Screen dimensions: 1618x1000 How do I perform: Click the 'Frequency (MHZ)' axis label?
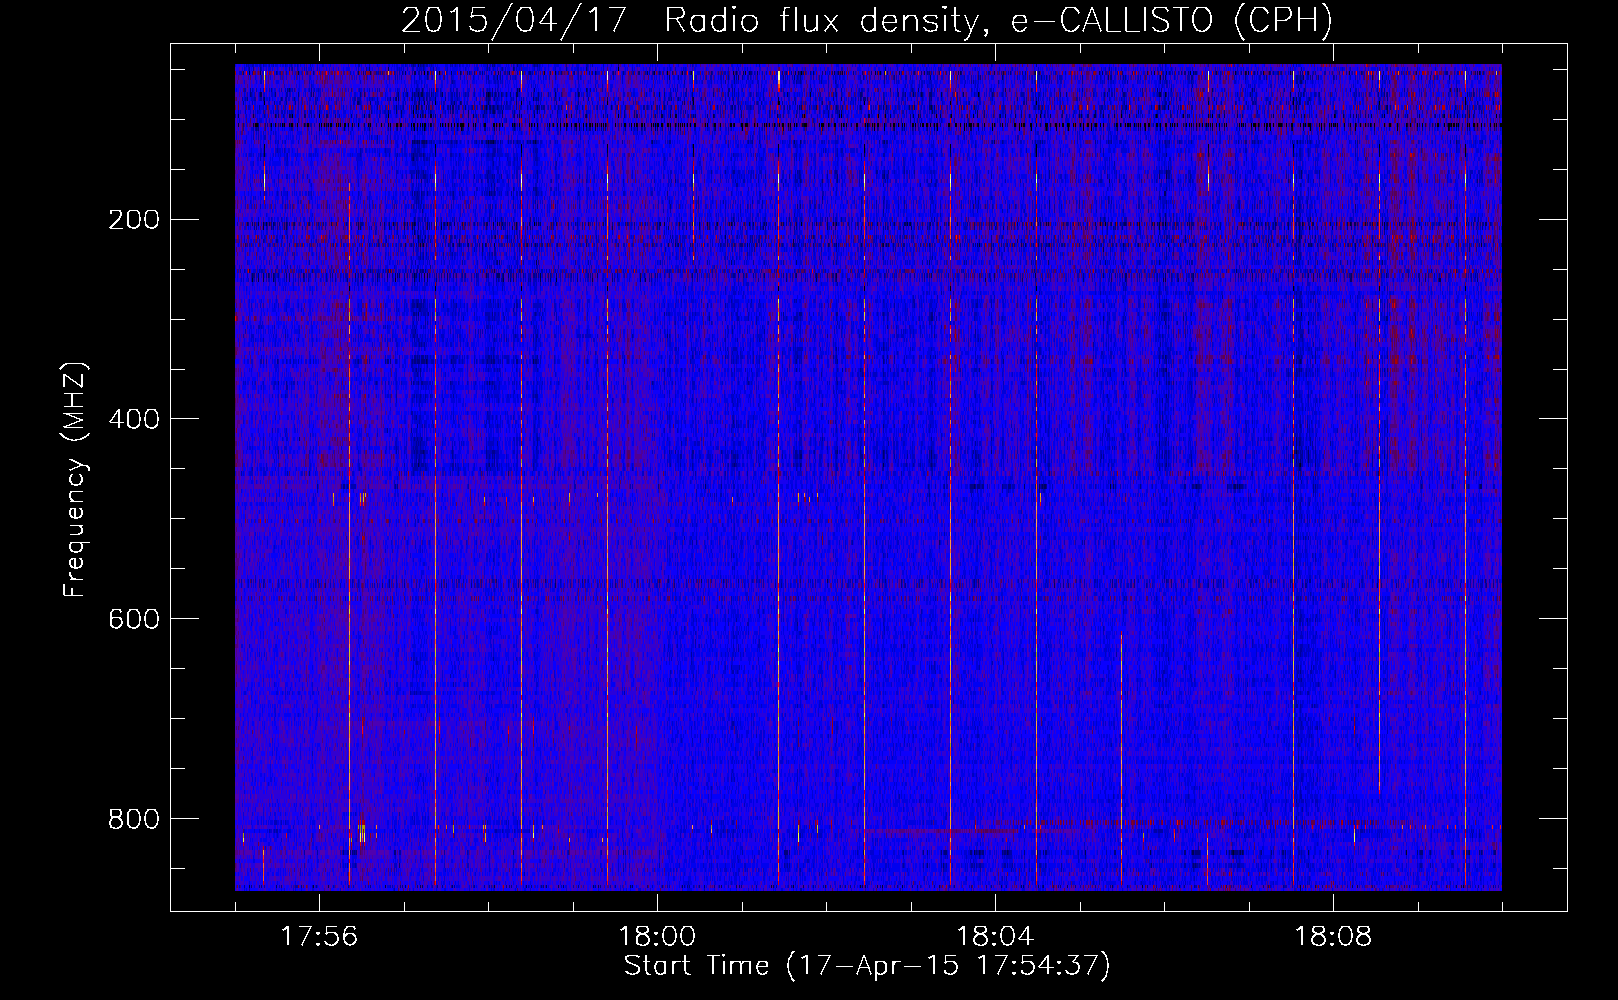[x=76, y=480]
